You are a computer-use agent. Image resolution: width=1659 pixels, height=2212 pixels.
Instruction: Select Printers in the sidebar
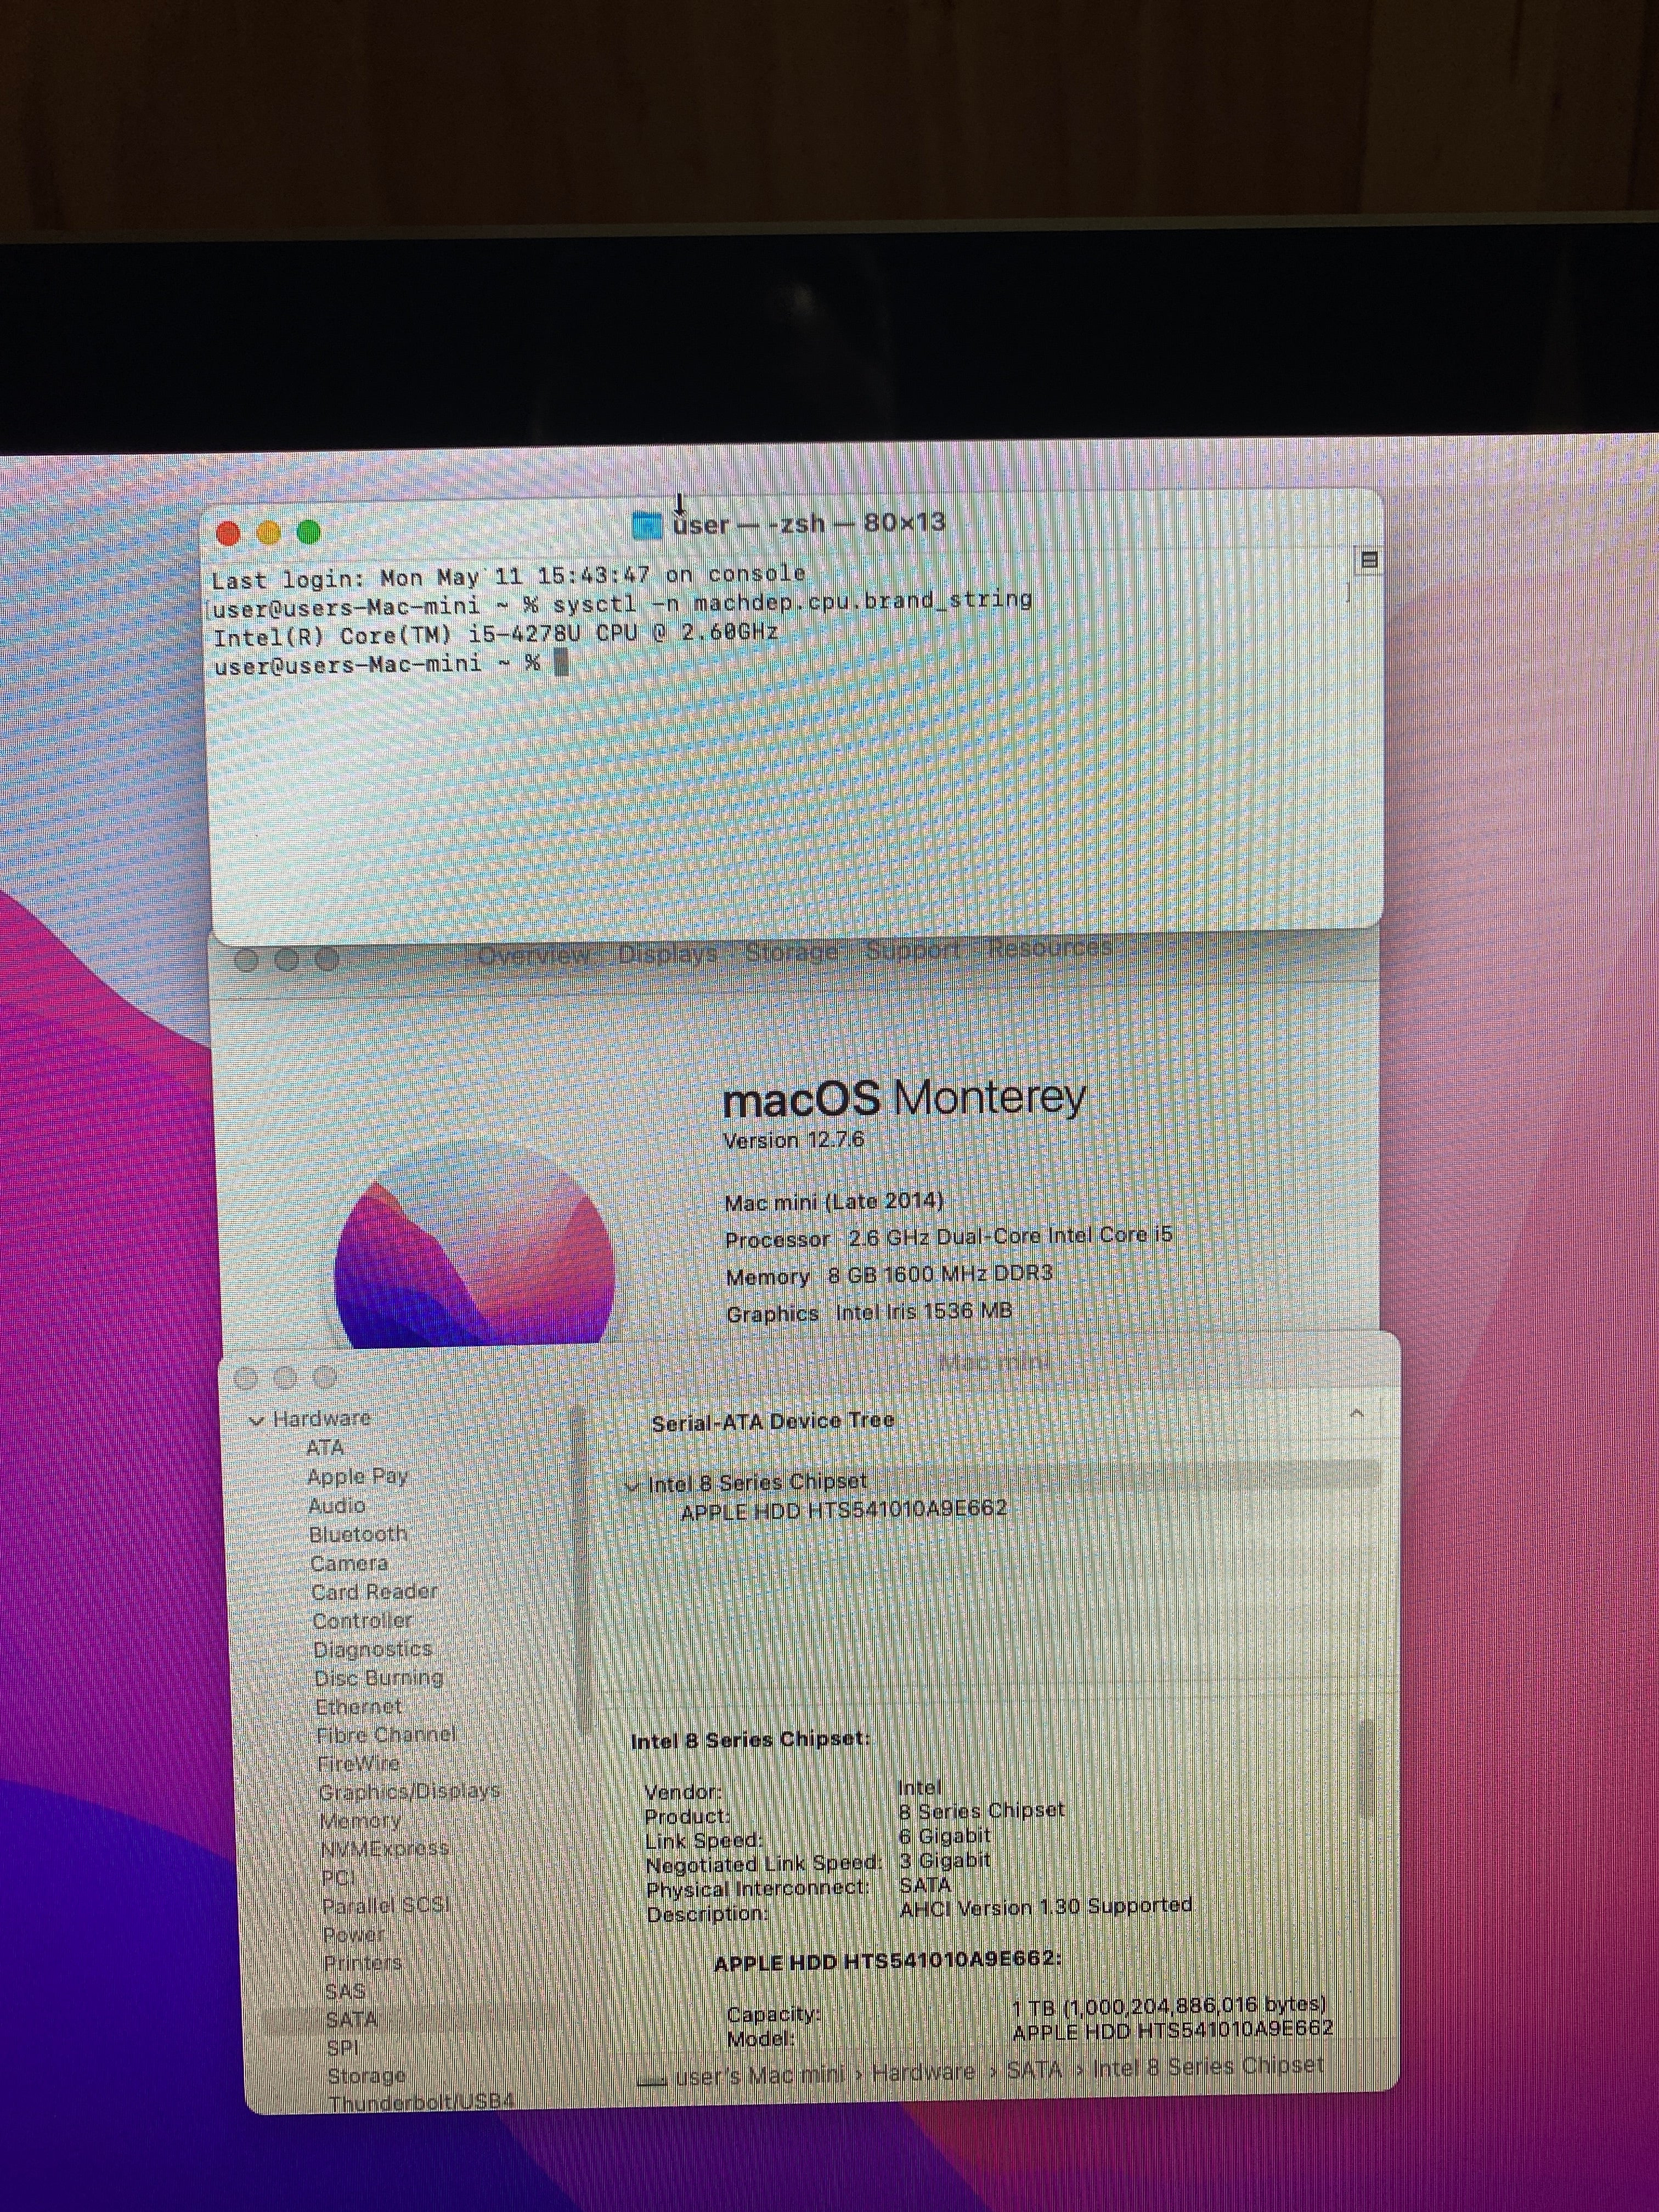[362, 1963]
